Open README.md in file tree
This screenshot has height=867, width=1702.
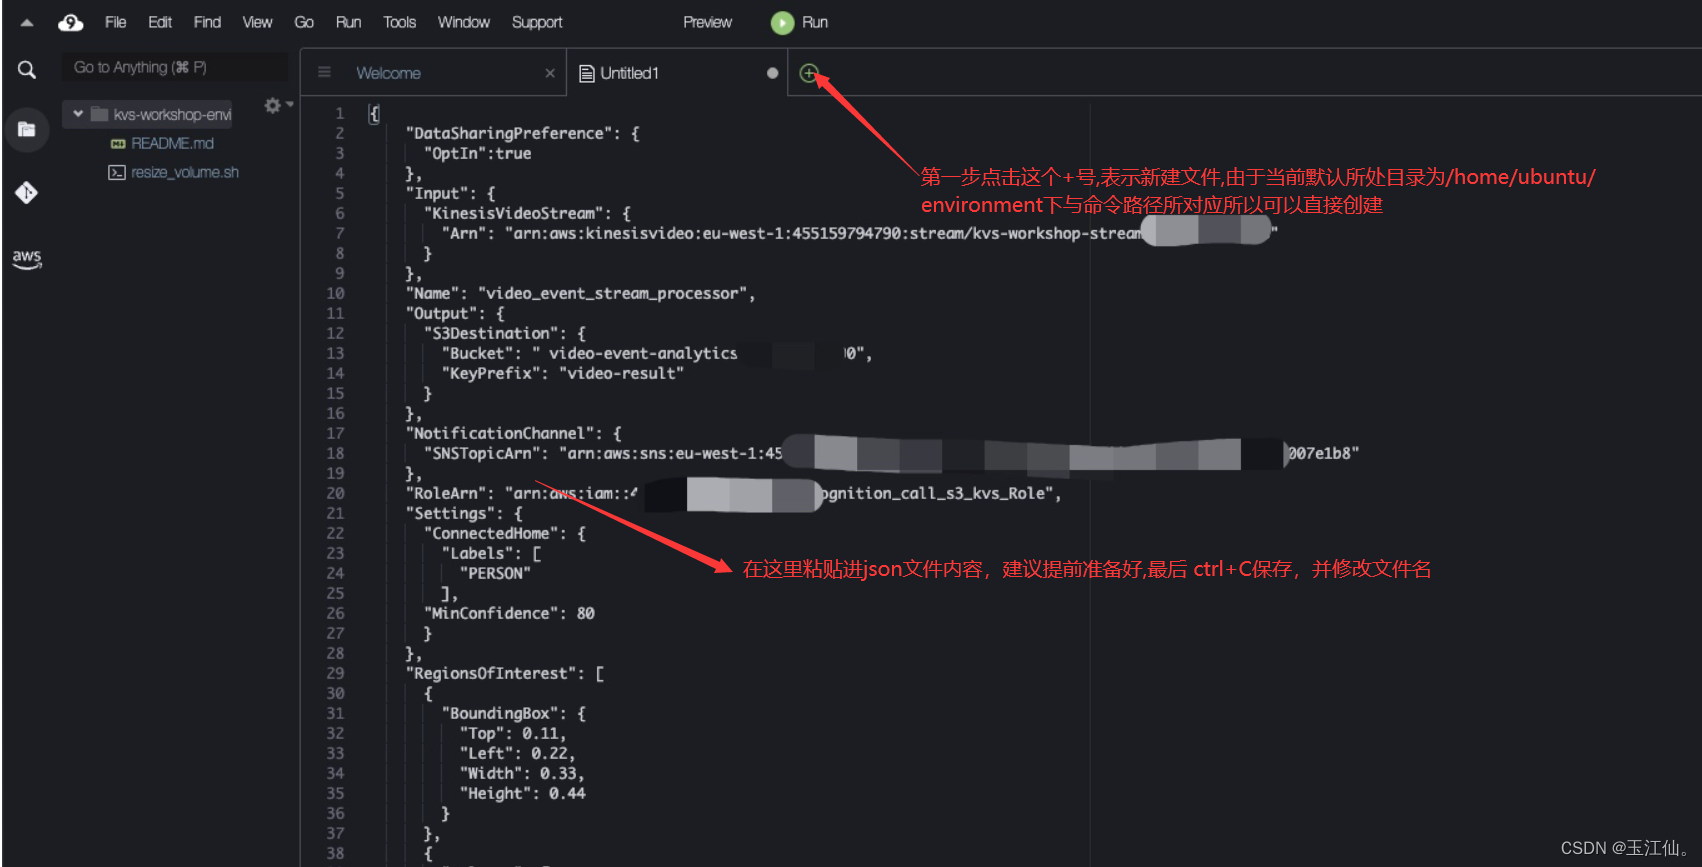coord(172,143)
